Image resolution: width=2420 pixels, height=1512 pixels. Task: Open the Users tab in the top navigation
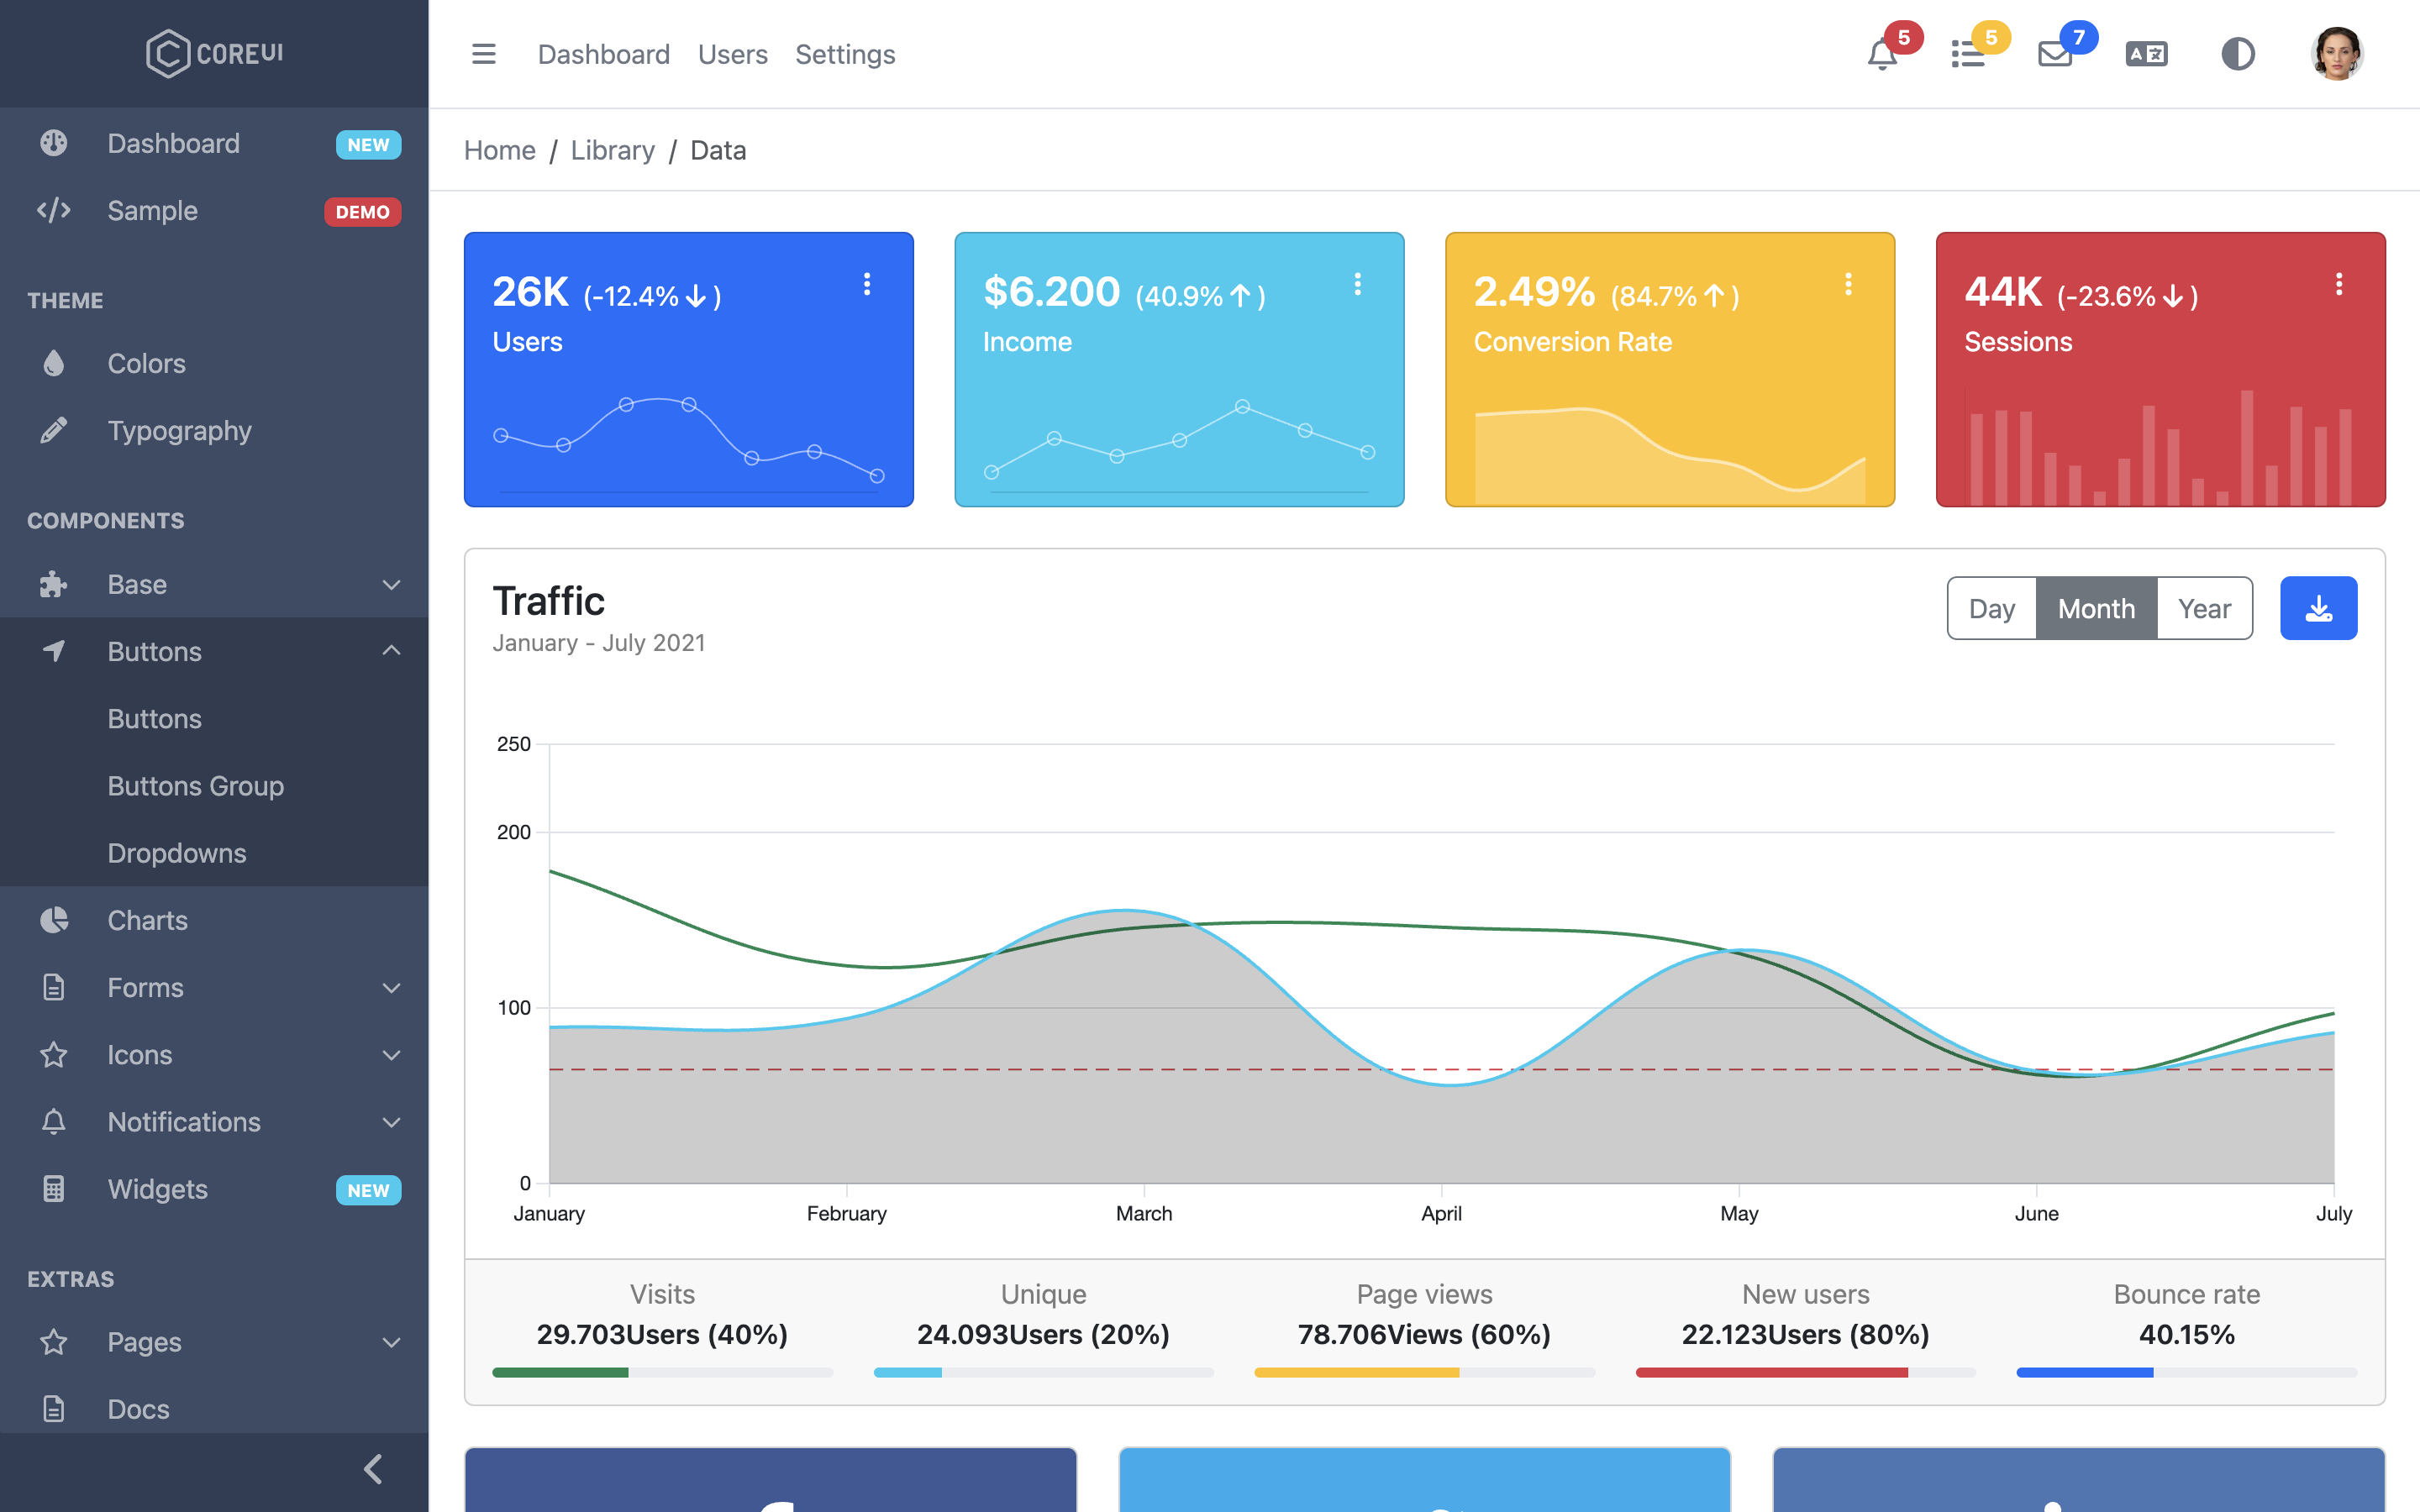coord(732,54)
